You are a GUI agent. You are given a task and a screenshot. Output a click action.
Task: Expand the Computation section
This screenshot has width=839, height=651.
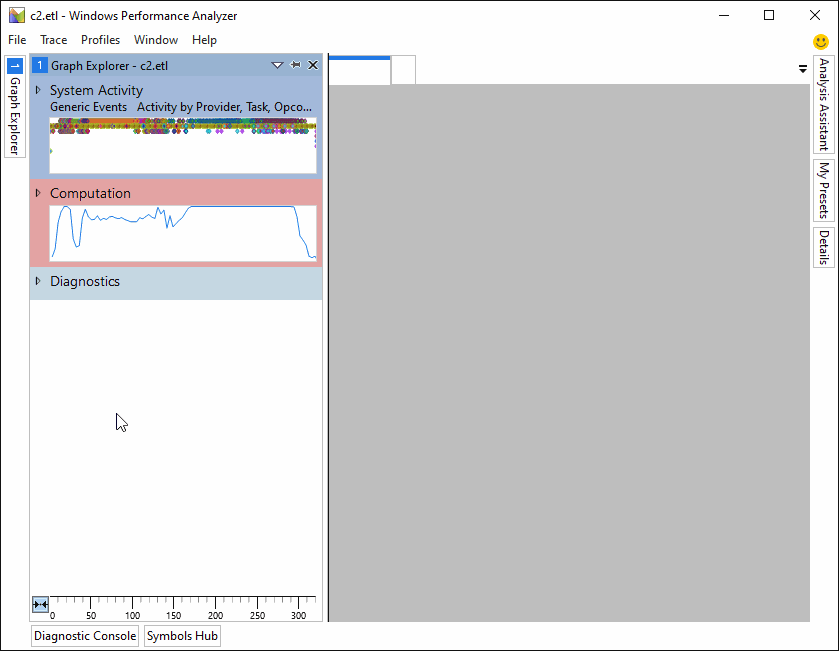tap(38, 192)
